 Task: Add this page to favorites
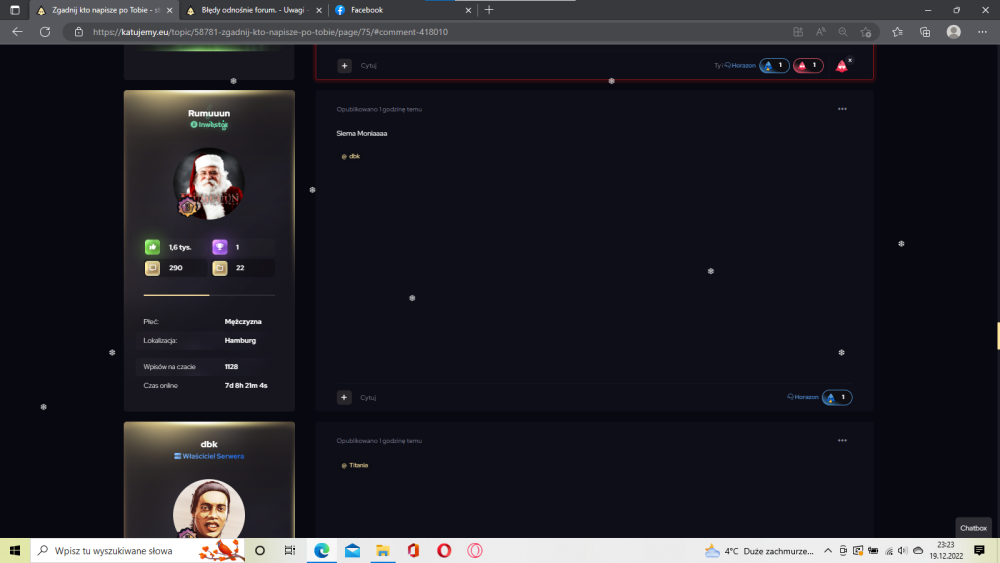pyautogui.click(x=865, y=32)
